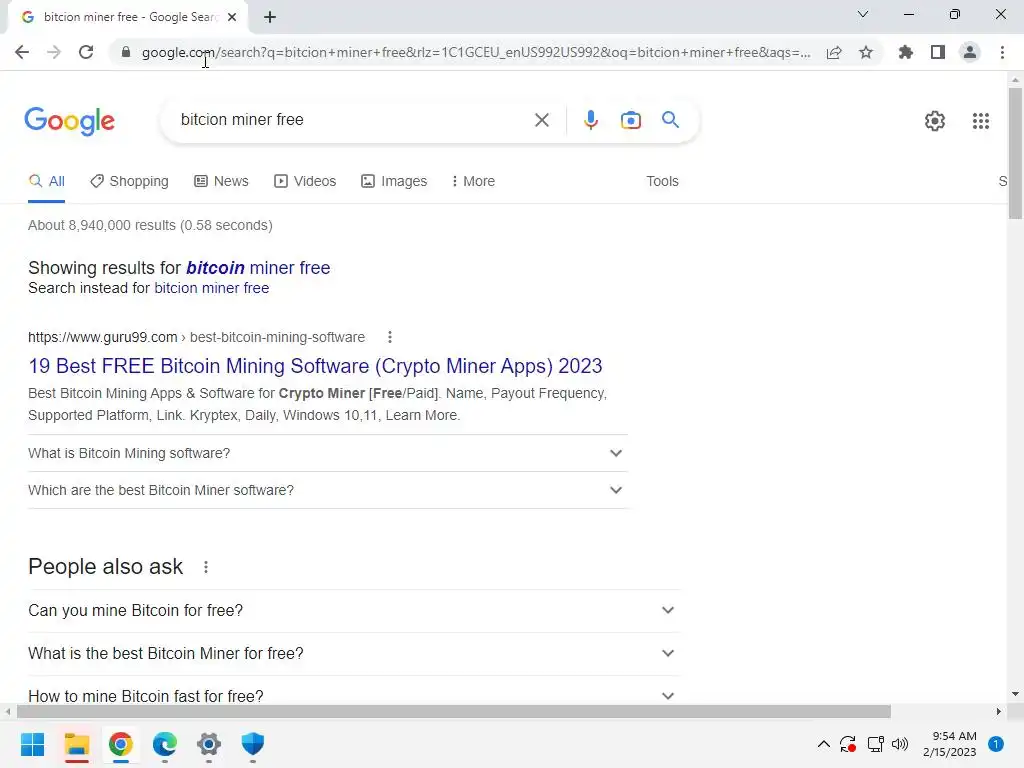The height and width of the screenshot is (768, 1024).
Task: Expand "Can you mine Bitcoin for free?"
Action: (x=354, y=611)
